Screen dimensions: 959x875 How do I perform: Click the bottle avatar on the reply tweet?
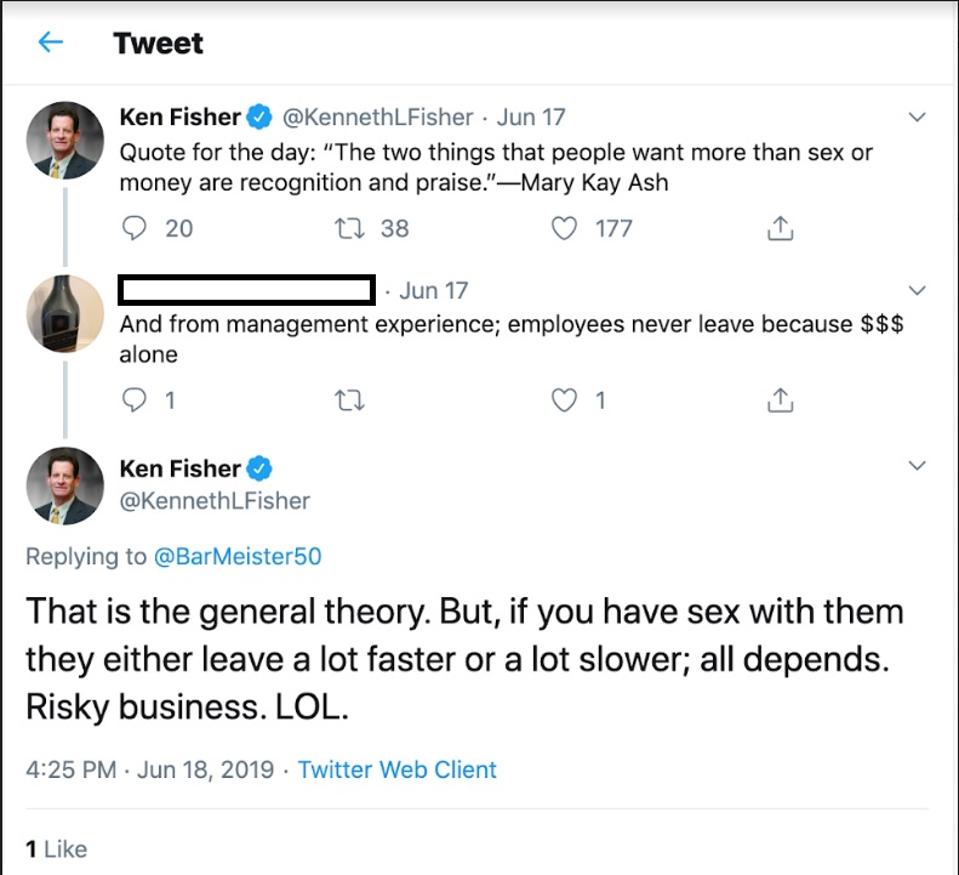pos(65,314)
